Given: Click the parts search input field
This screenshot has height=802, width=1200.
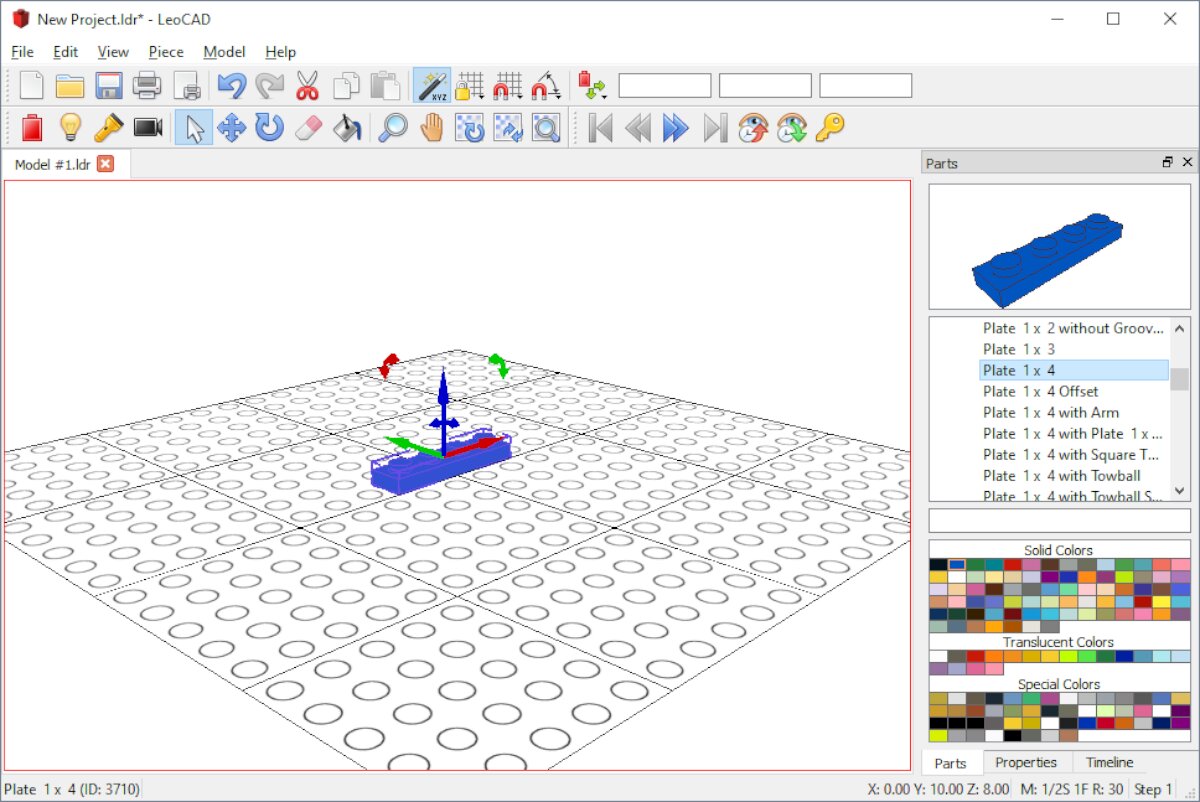Looking at the screenshot, I should point(1059,521).
